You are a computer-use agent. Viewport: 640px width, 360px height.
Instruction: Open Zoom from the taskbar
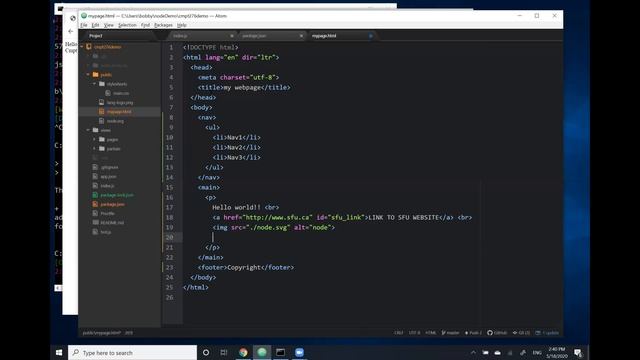(x=299, y=352)
